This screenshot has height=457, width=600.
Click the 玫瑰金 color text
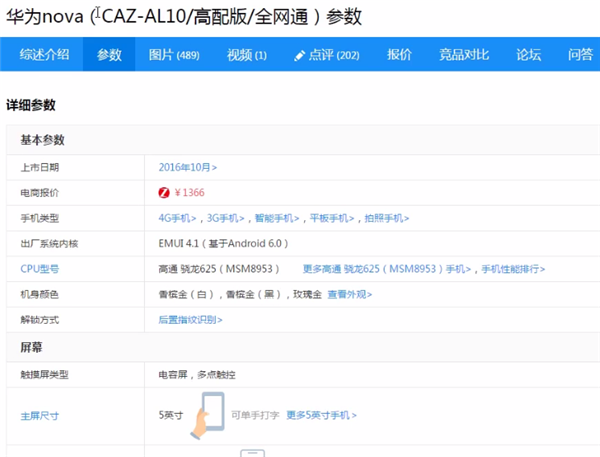click(307, 294)
